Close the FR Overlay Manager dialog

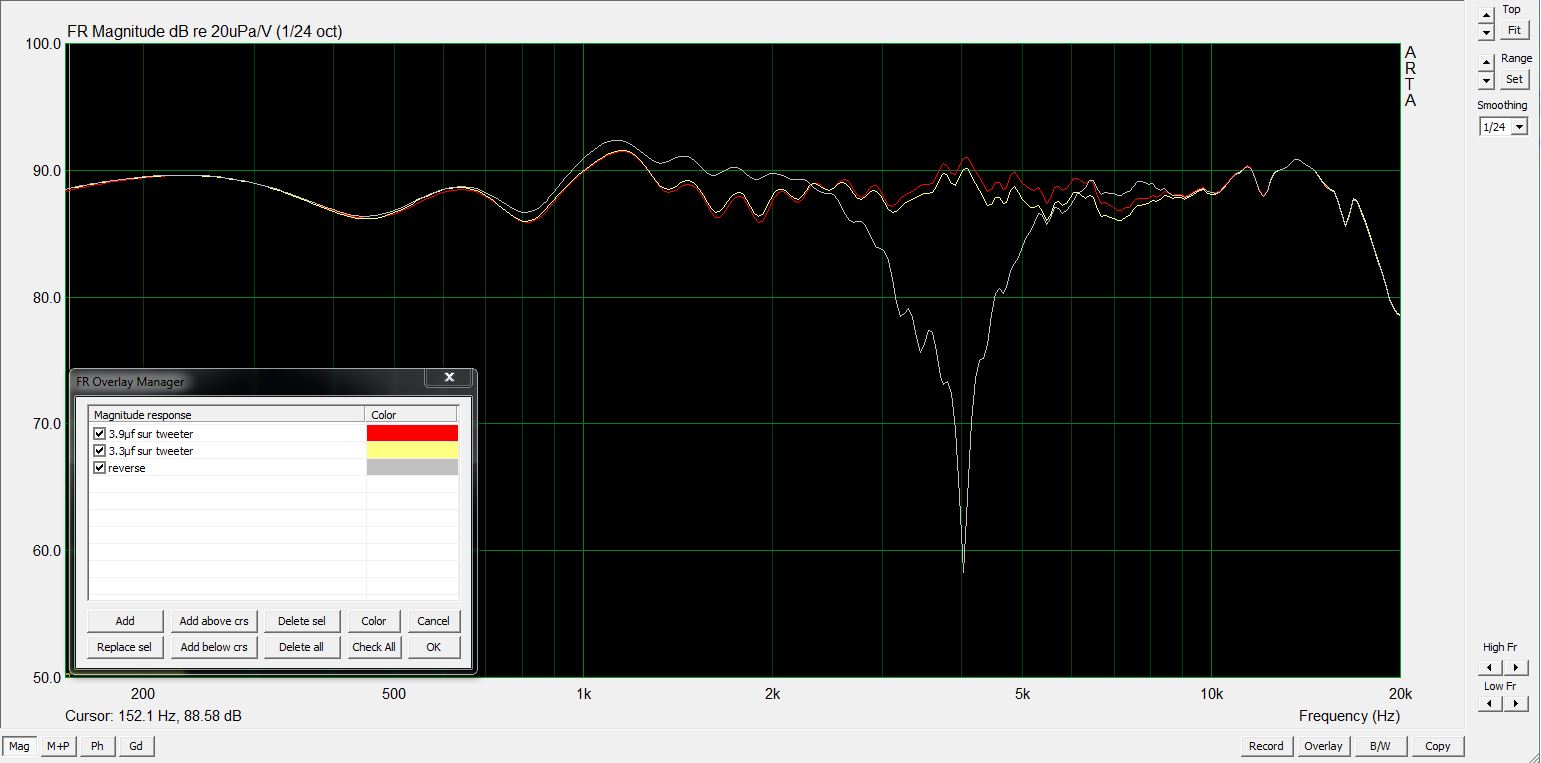click(449, 378)
